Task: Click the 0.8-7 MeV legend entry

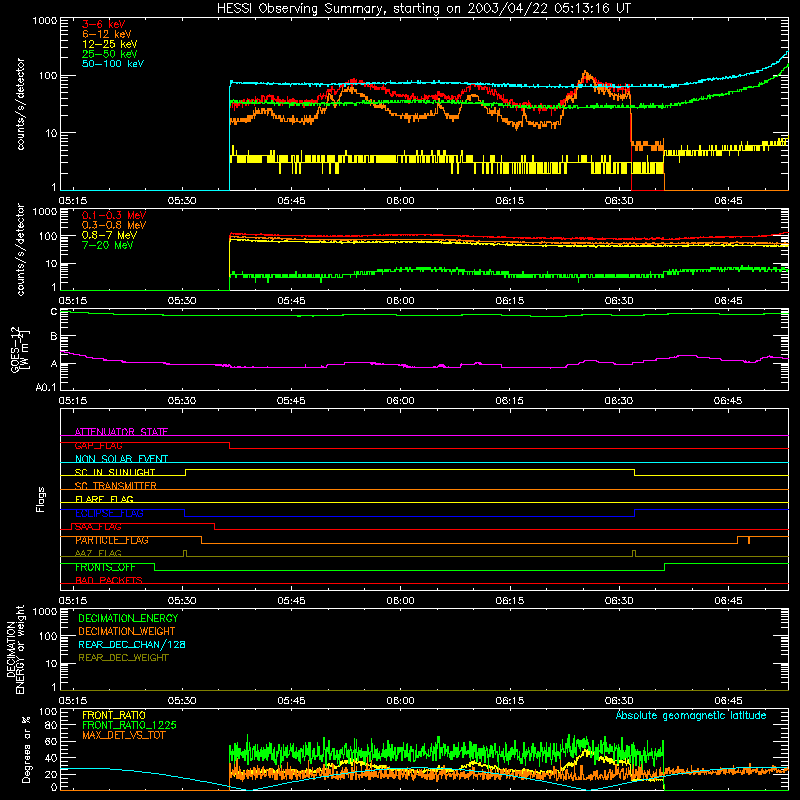Action: tap(109, 235)
